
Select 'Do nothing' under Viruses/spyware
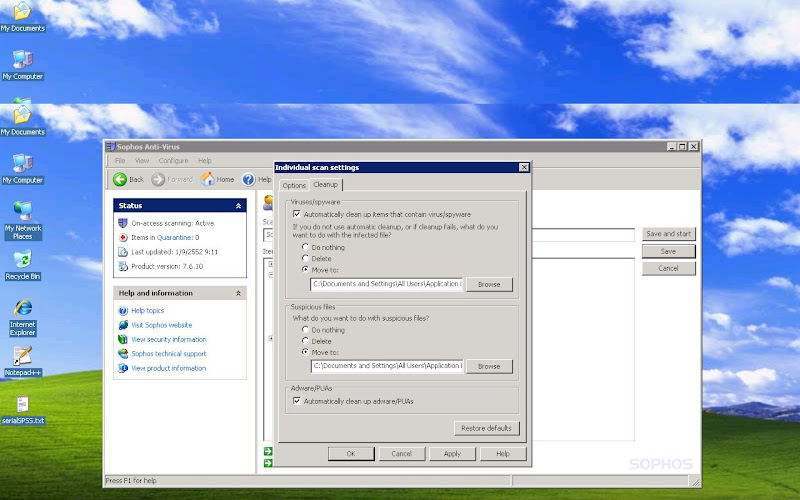pos(305,247)
